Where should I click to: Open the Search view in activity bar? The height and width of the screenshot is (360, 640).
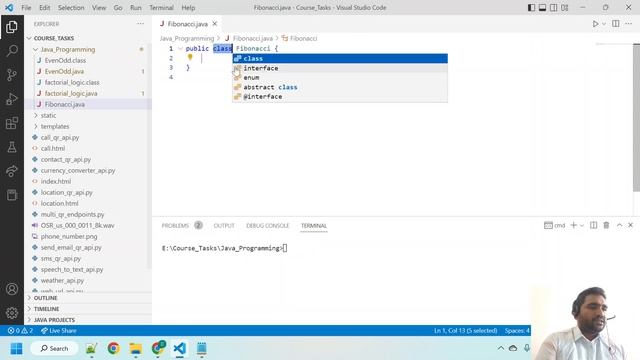click(x=11, y=51)
